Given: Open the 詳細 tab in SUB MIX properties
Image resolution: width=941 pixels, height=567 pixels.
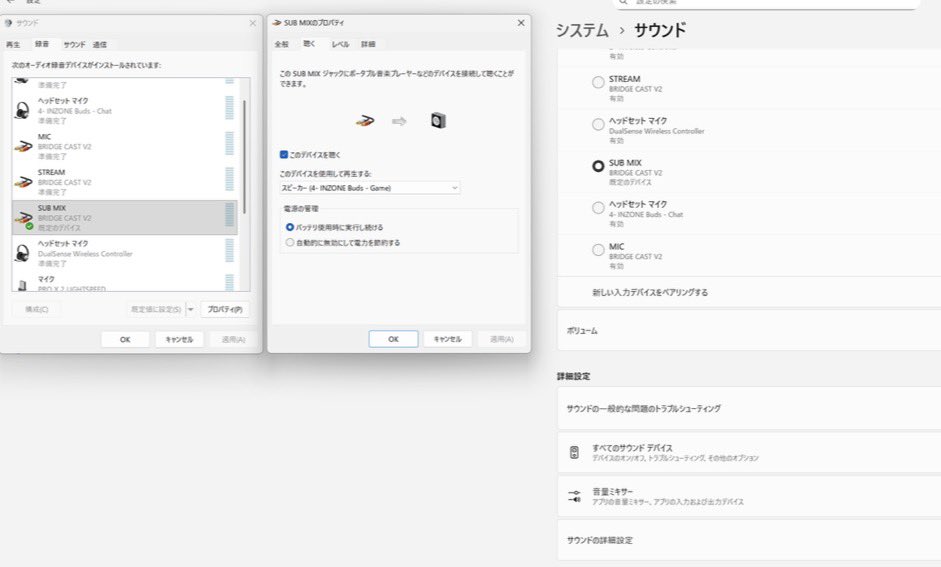Looking at the screenshot, I should [x=368, y=44].
